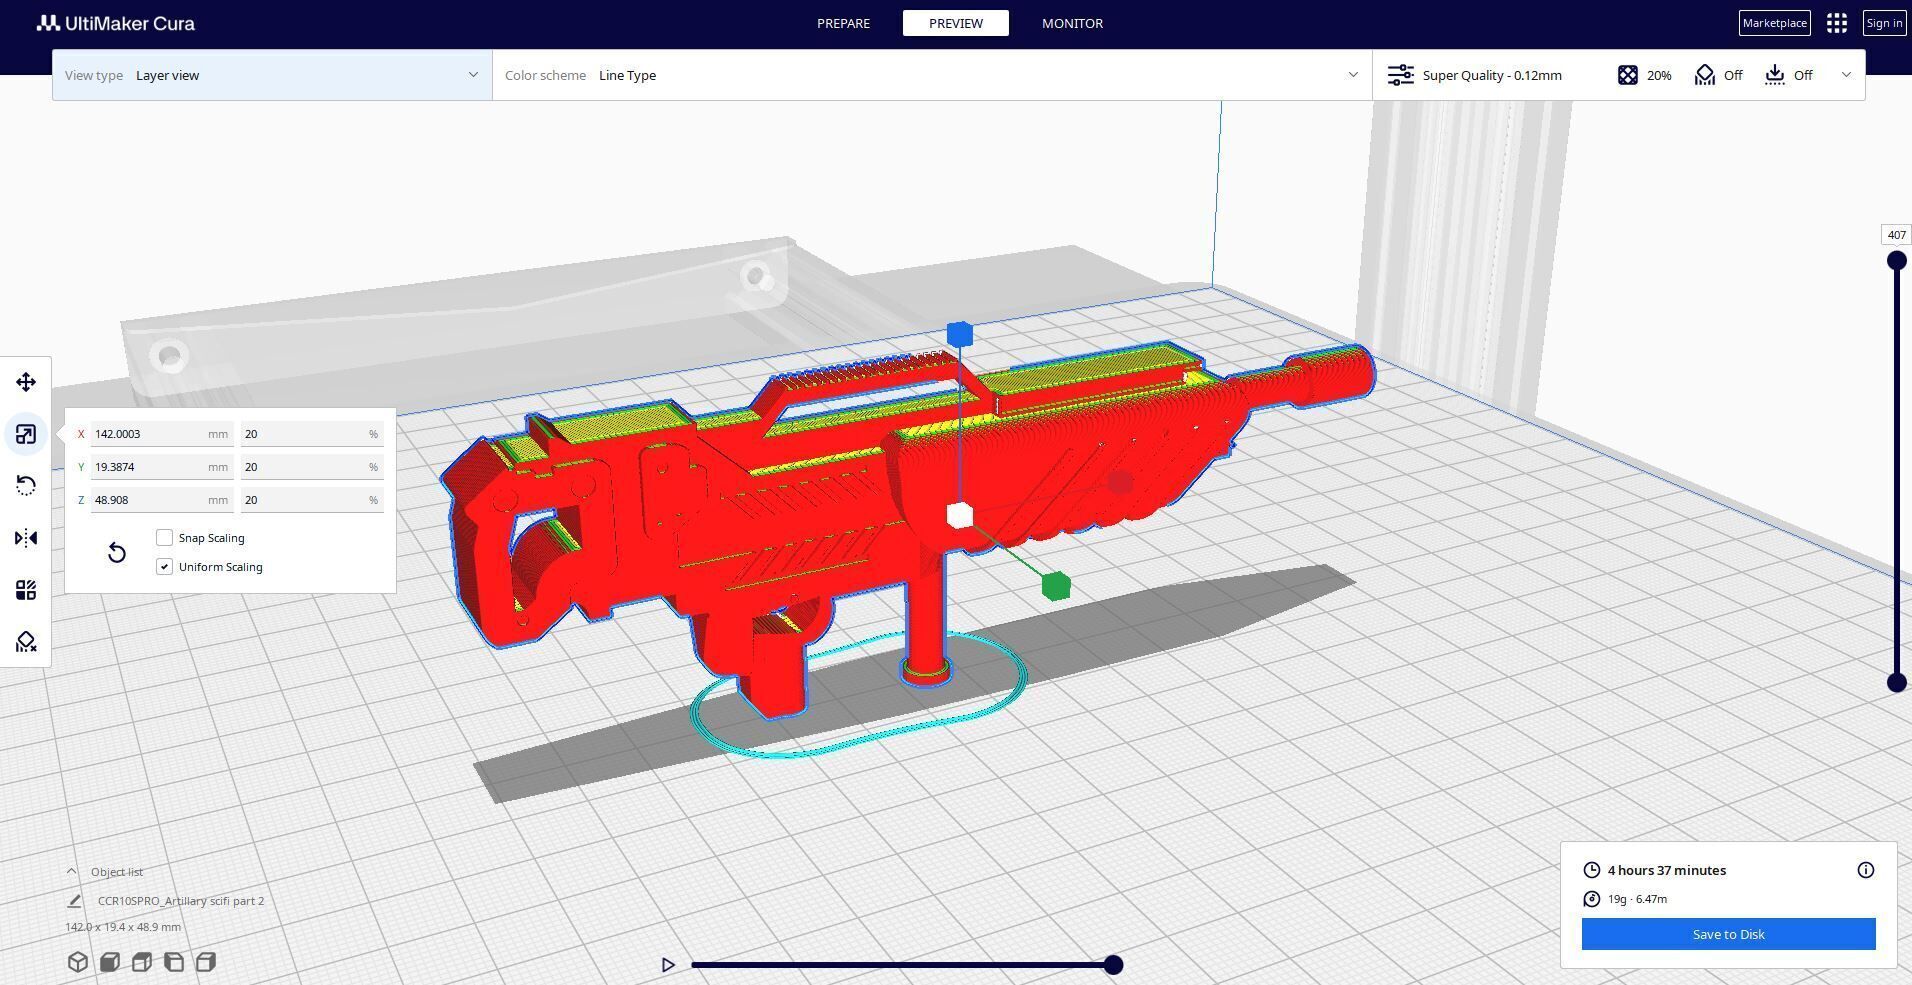This screenshot has width=1912, height=985.
Task: Click the bottom layer slider handle
Action: 1896,683
